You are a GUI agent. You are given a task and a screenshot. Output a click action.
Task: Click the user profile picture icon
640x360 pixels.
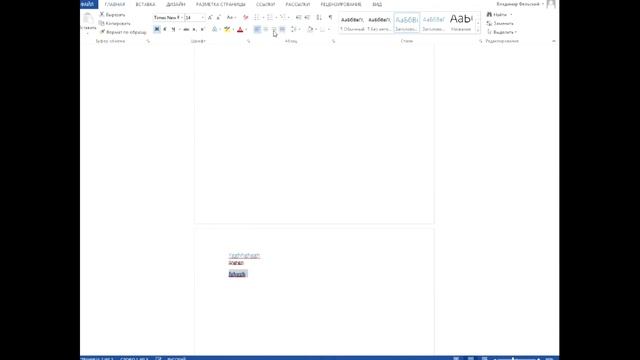point(551,4)
